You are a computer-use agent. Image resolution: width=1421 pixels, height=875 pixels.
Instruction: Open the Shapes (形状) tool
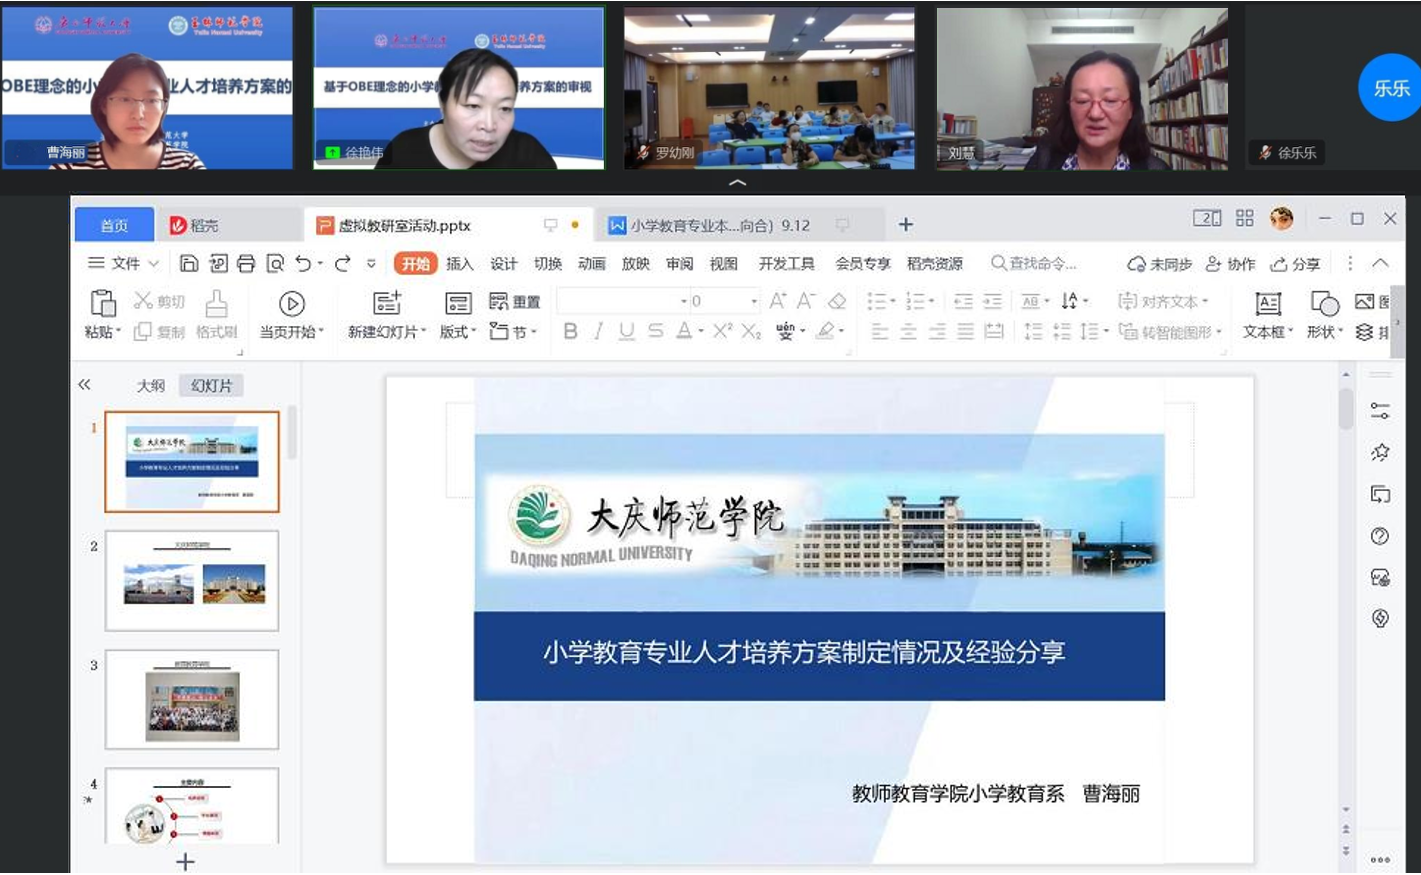point(1324,304)
